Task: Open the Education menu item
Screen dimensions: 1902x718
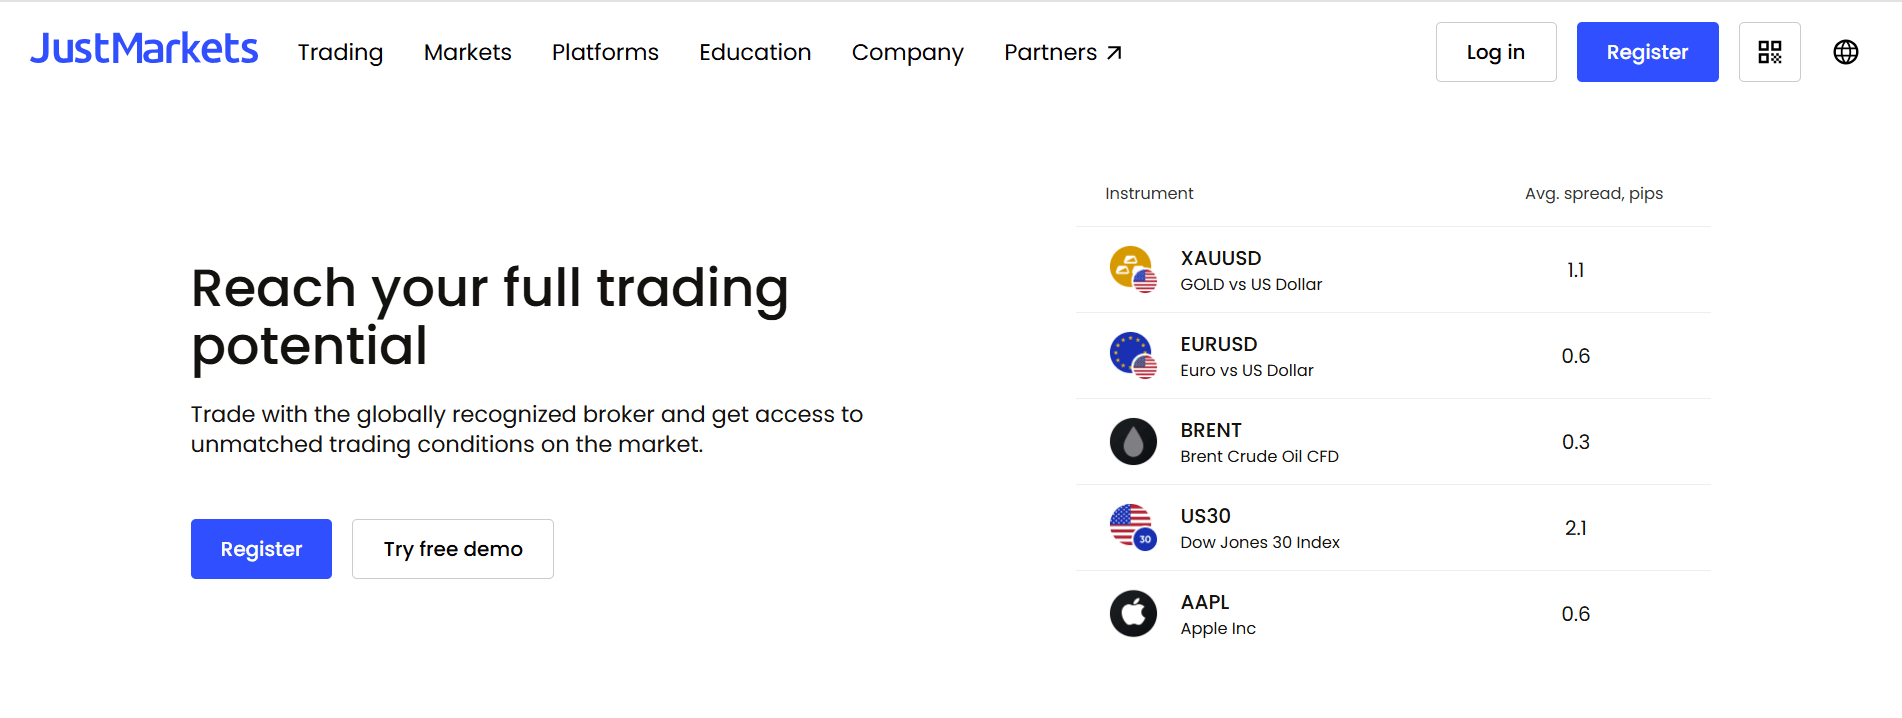Action: [x=755, y=52]
